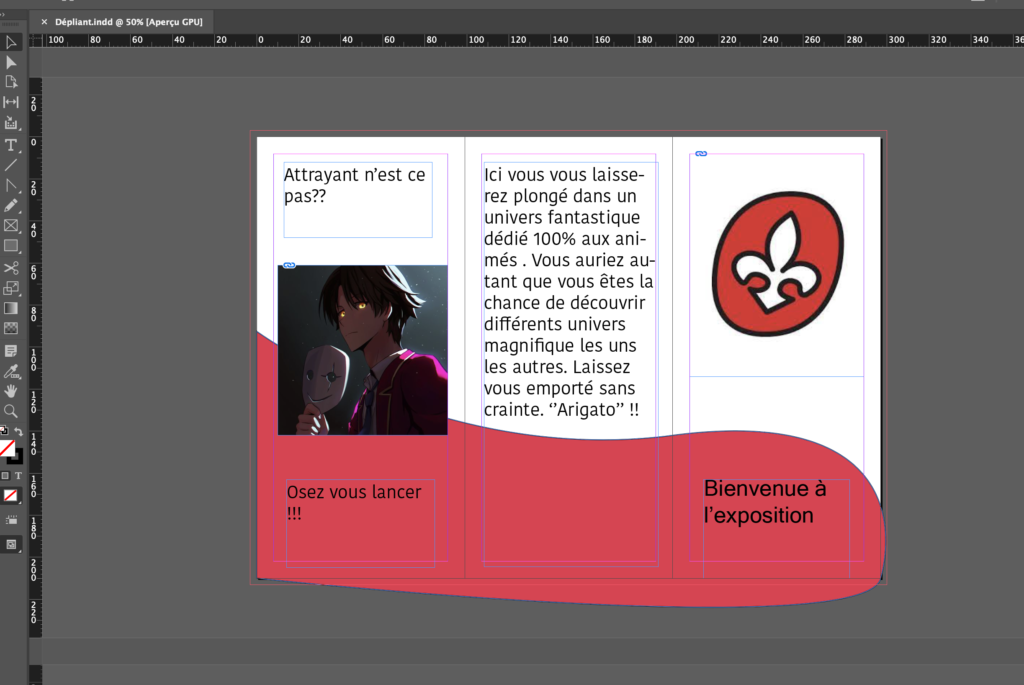Close the Dépliant.indd tab

click(44, 21)
